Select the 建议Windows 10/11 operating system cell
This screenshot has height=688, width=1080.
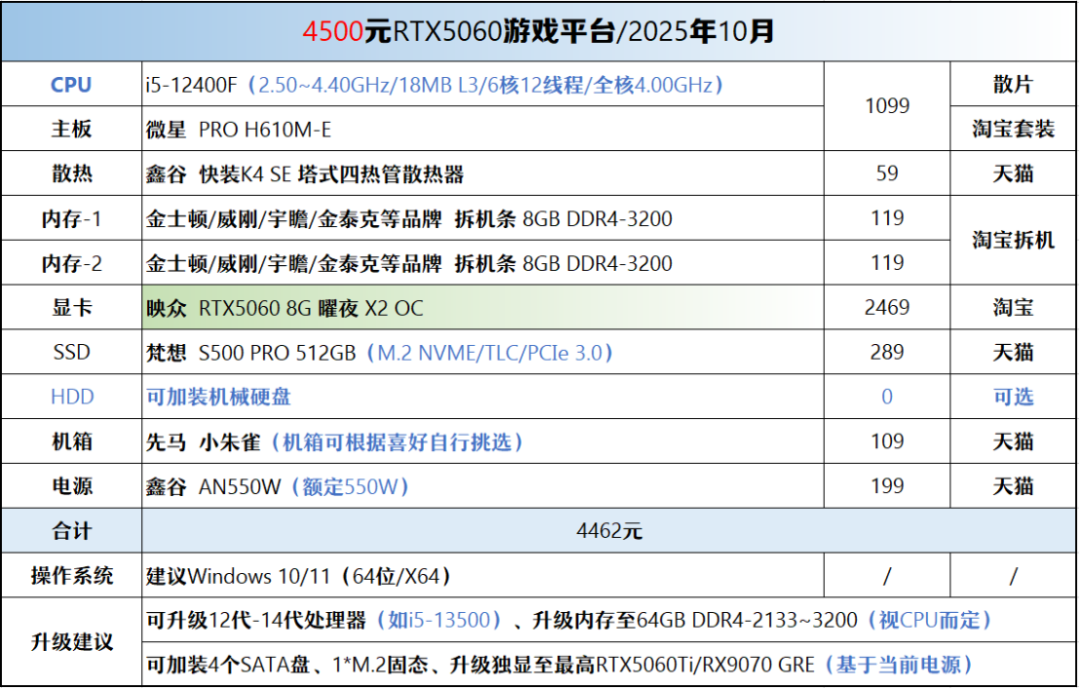point(298,576)
